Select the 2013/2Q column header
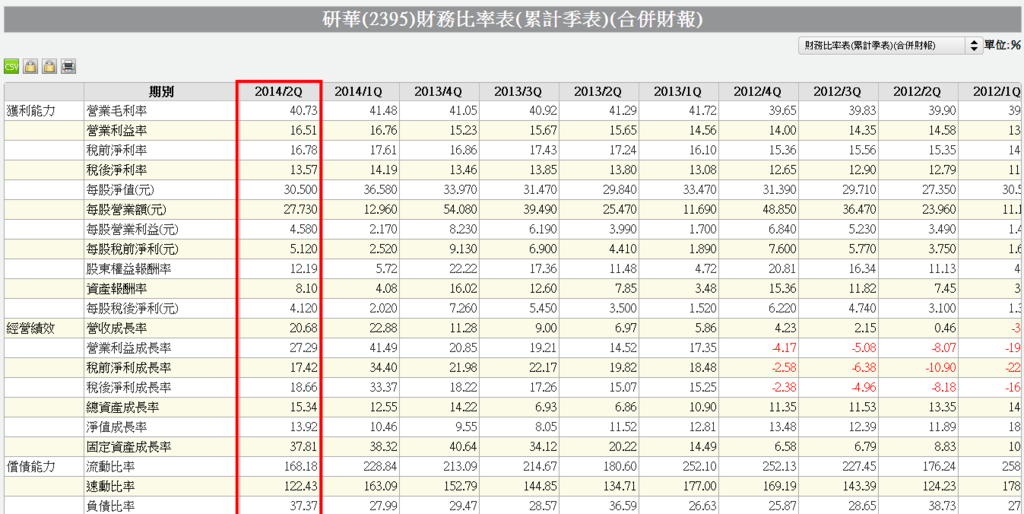Viewport: 1024px width, 514px height. coord(600,91)
